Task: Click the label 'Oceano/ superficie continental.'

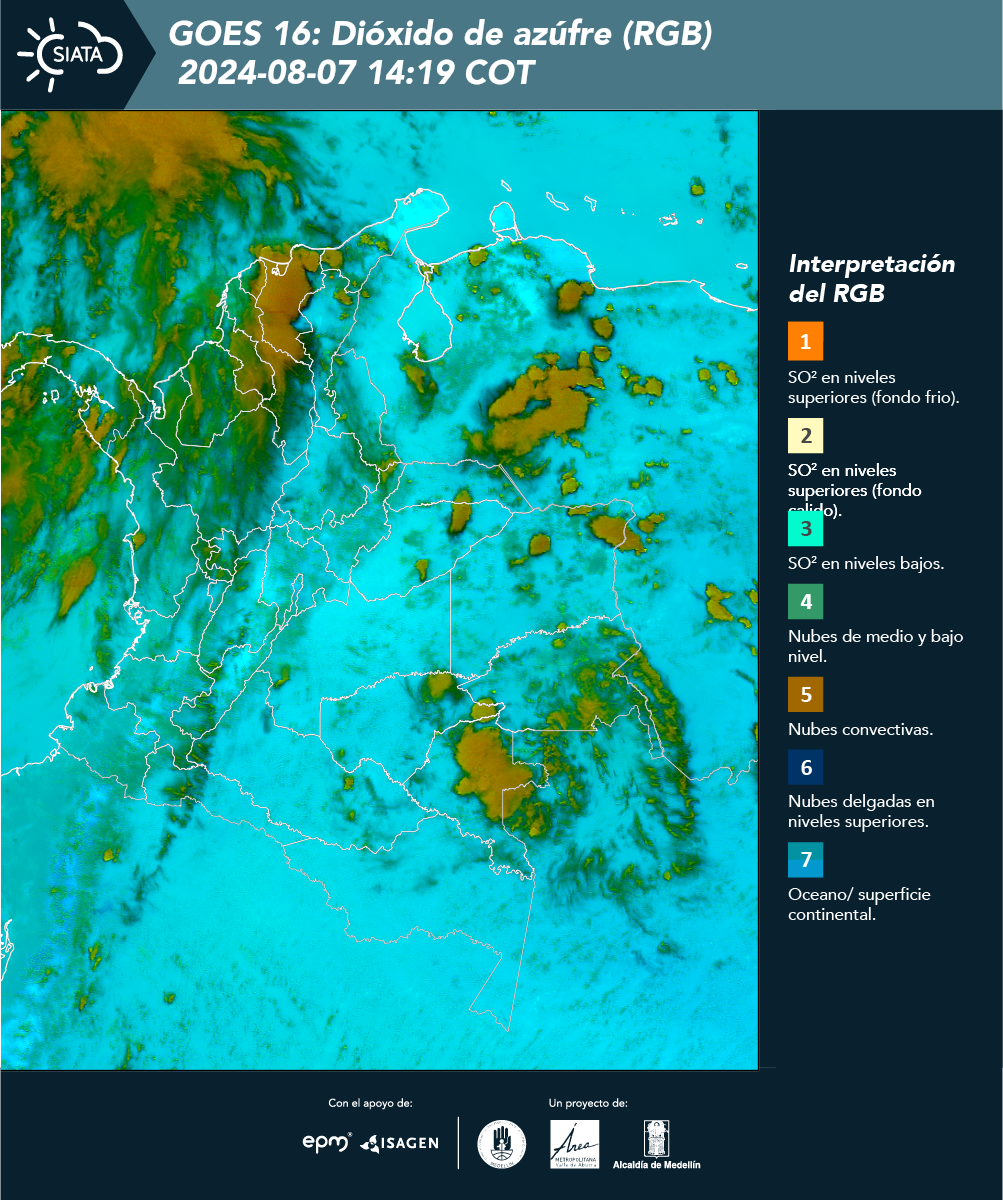Action: click(x=859, y=903)
